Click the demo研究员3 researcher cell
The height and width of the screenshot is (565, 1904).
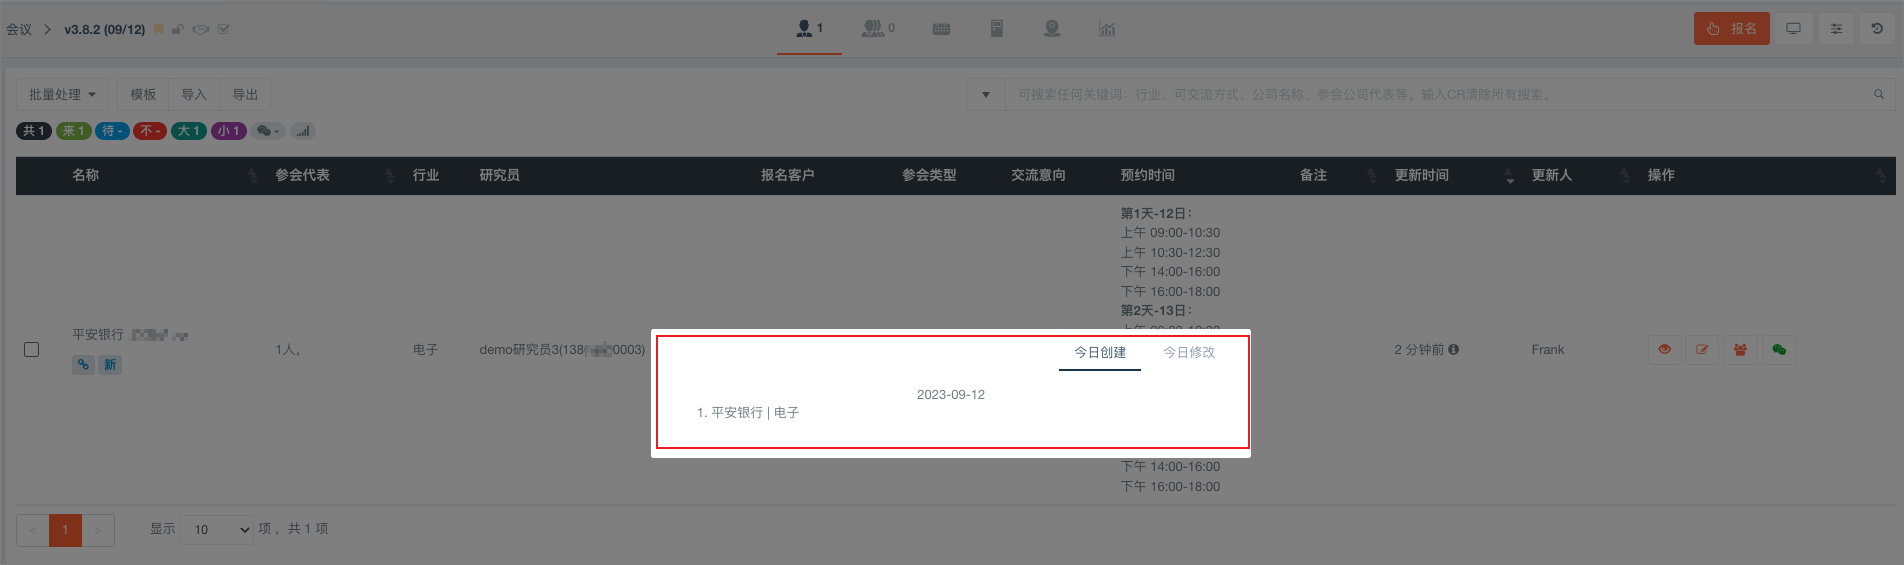562,350
